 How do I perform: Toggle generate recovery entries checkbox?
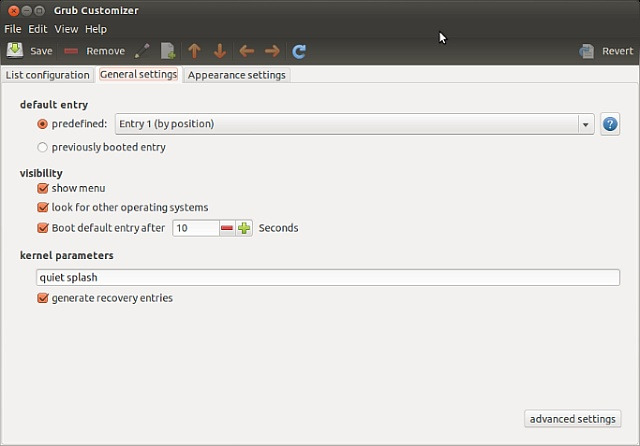(x=43, y=298)
